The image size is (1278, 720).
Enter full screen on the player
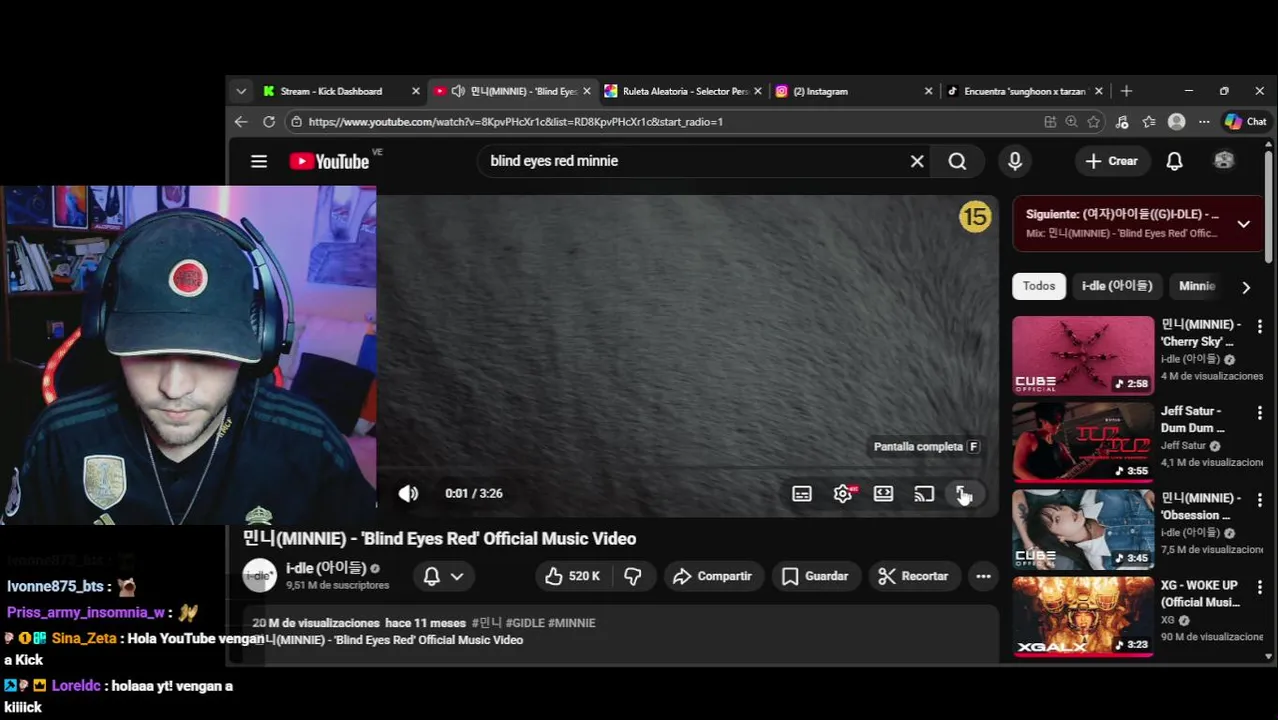(x=963, y=493)
